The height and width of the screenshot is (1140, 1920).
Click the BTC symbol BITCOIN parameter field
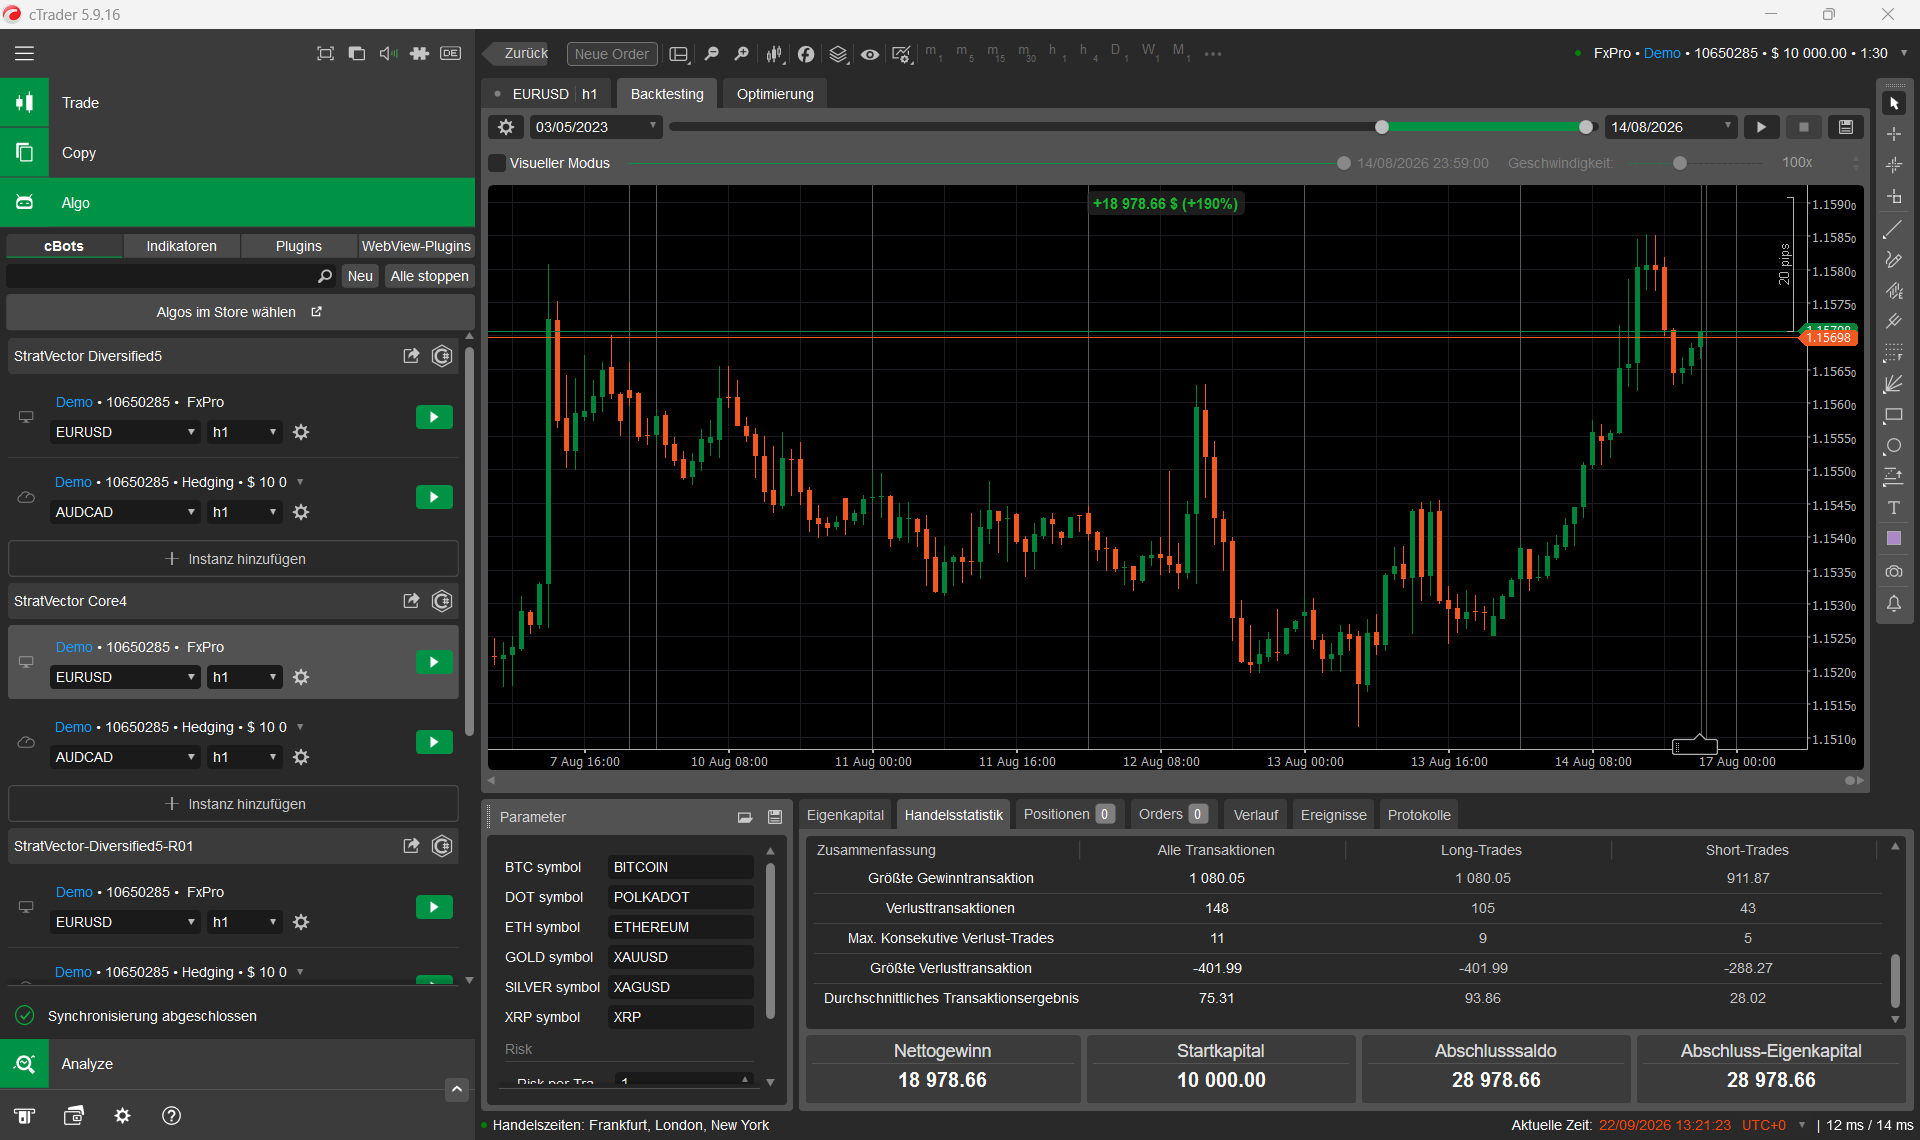tap(681, 867)
